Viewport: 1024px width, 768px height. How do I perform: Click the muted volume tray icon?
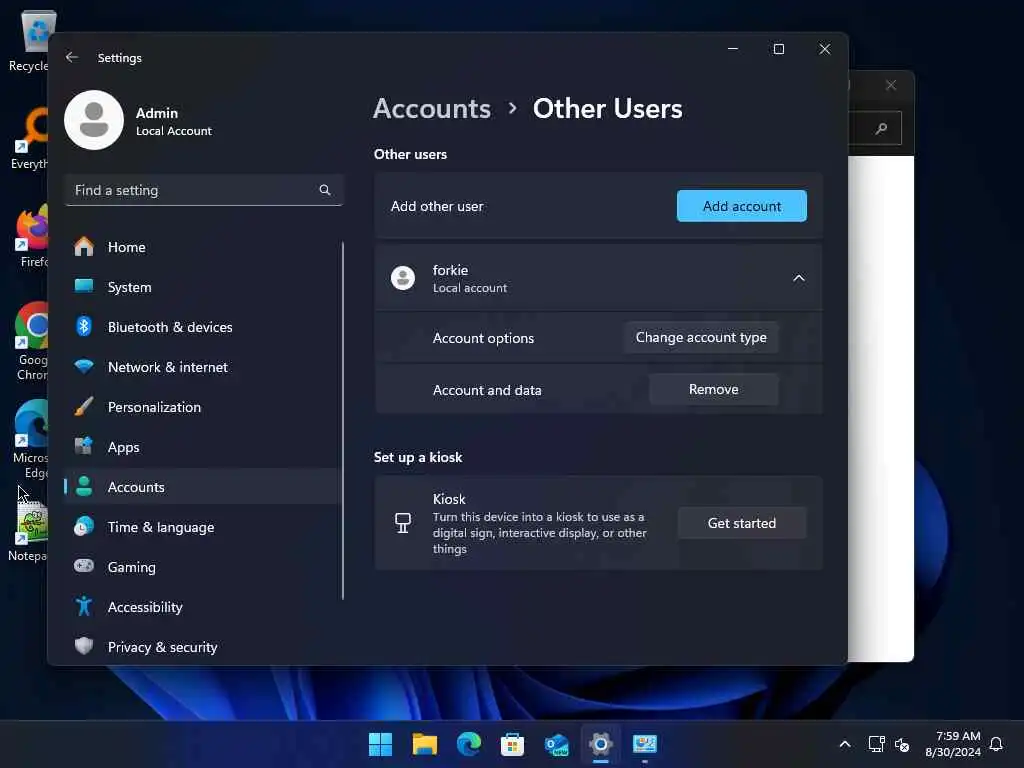point(902,744)
